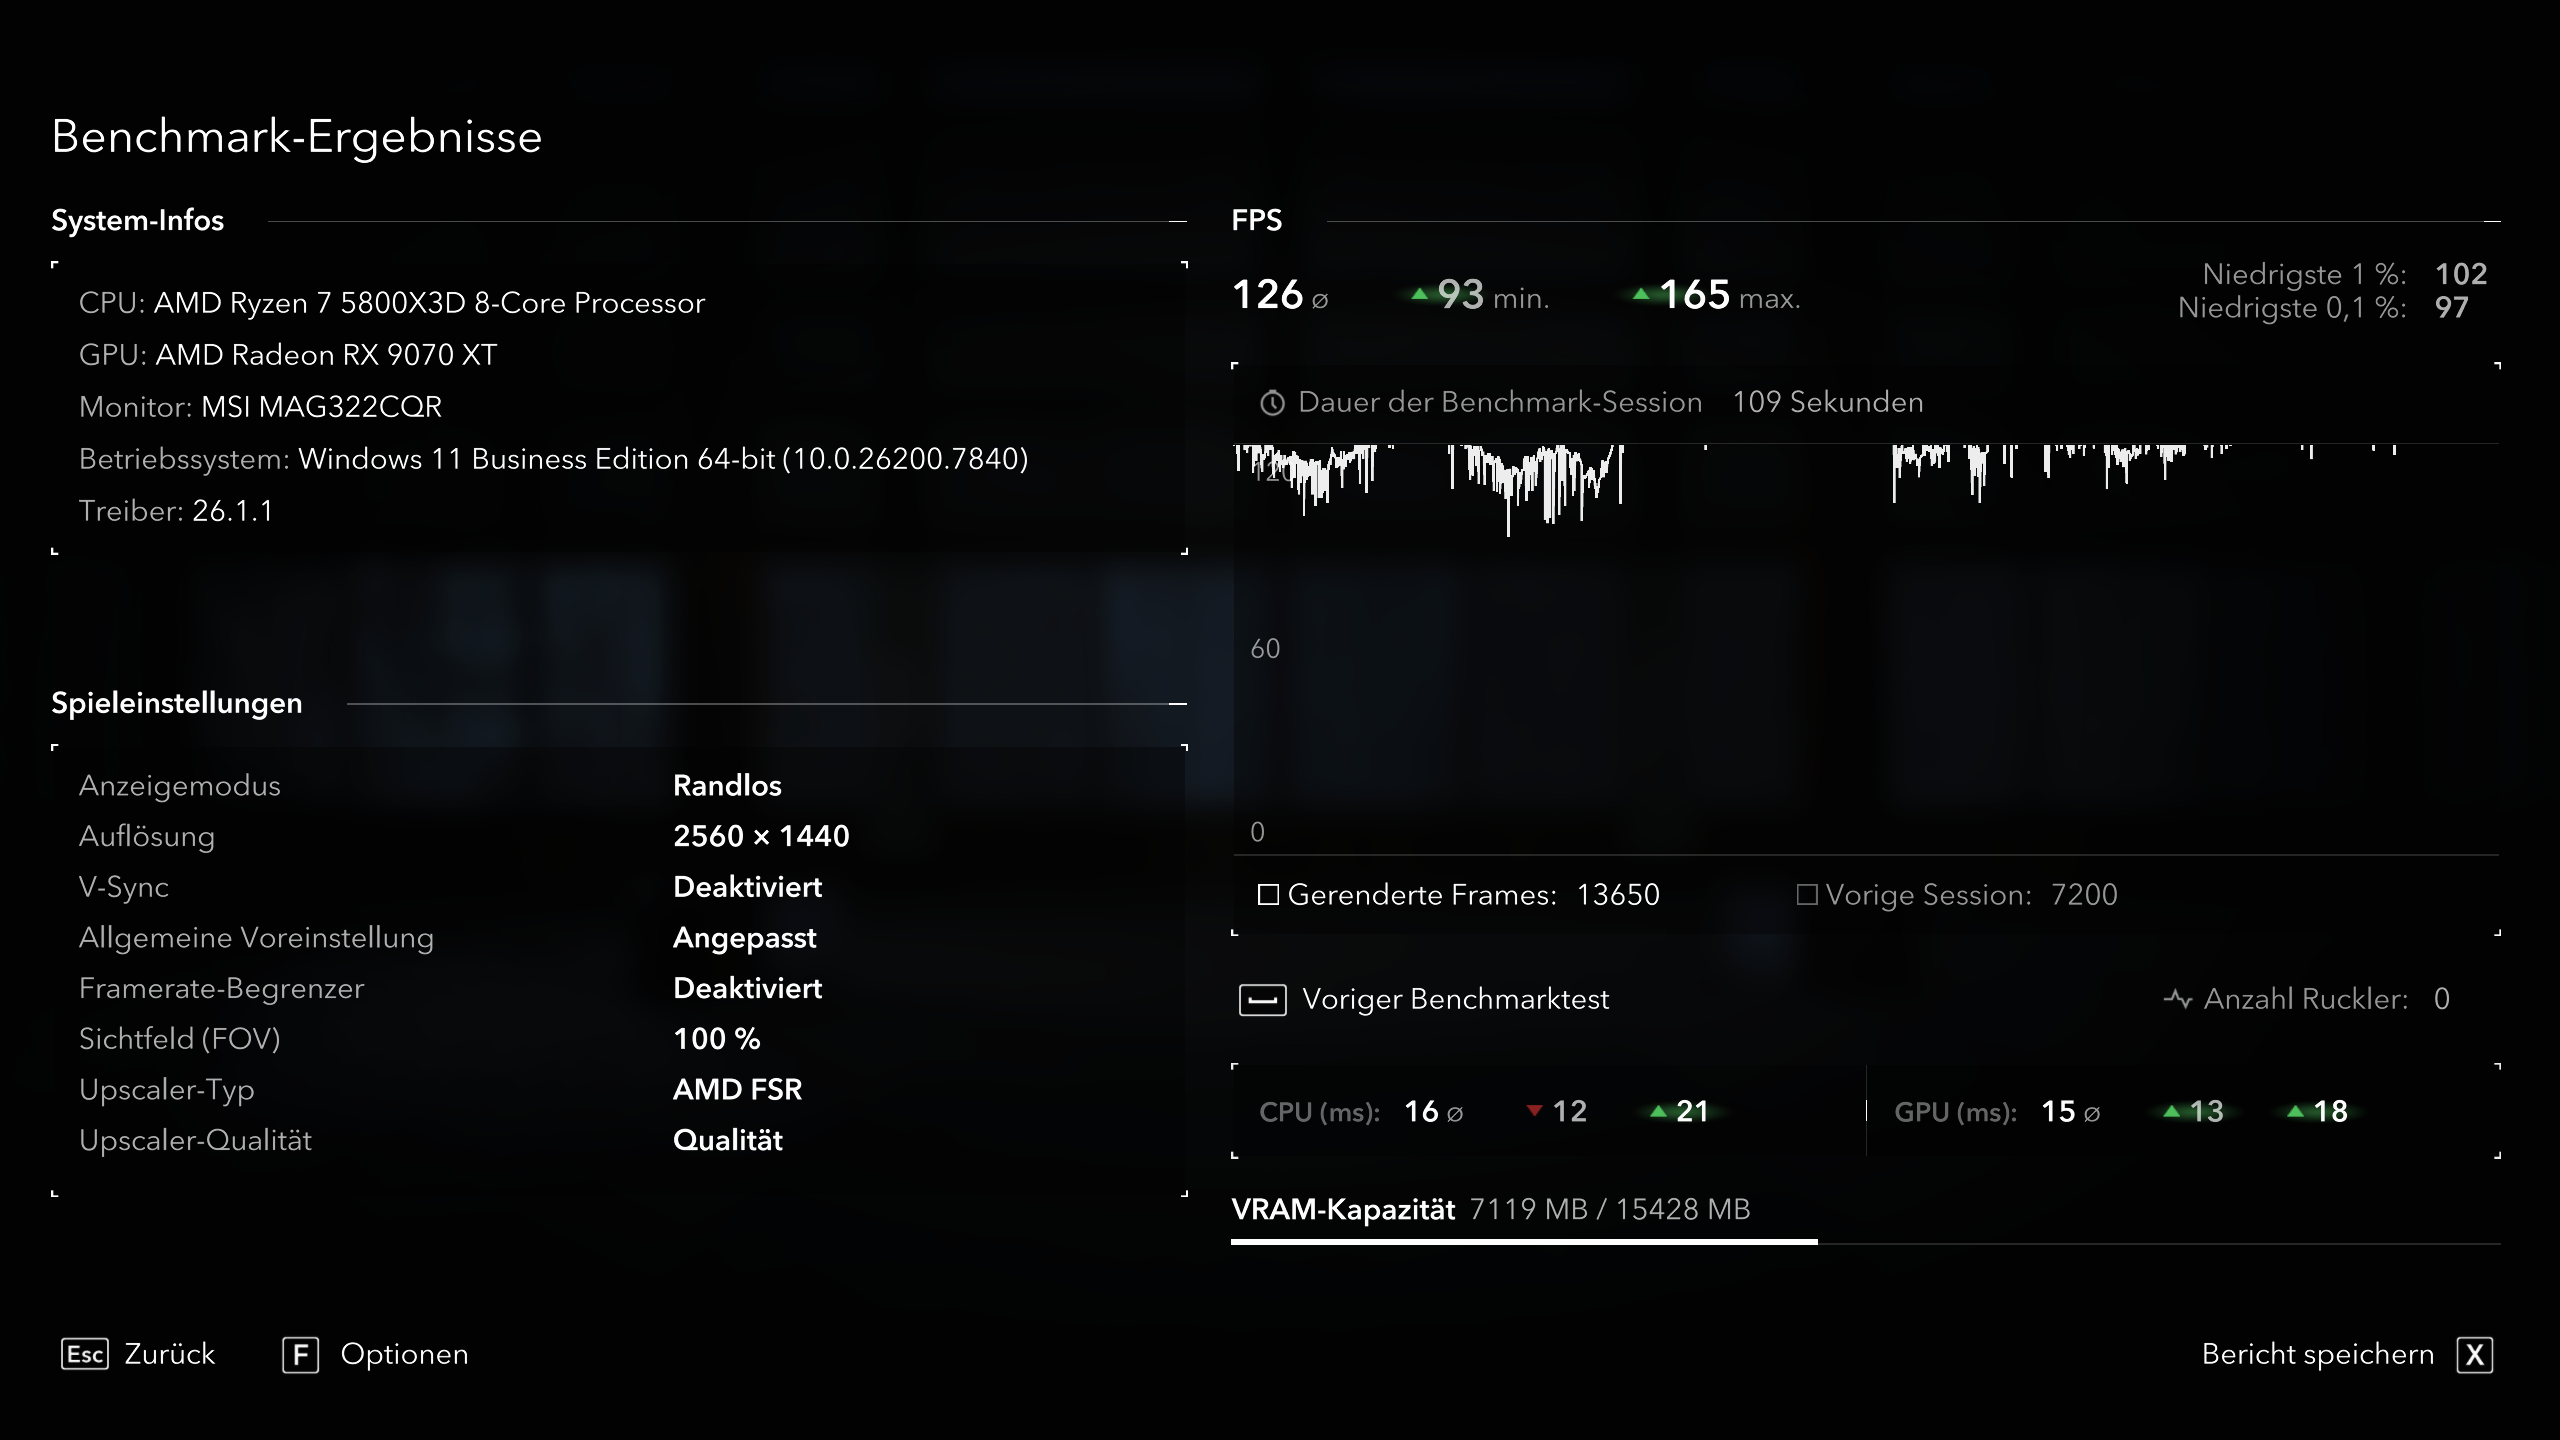Click the green arrow next to GPU 18 ms

[2294, 1111]
